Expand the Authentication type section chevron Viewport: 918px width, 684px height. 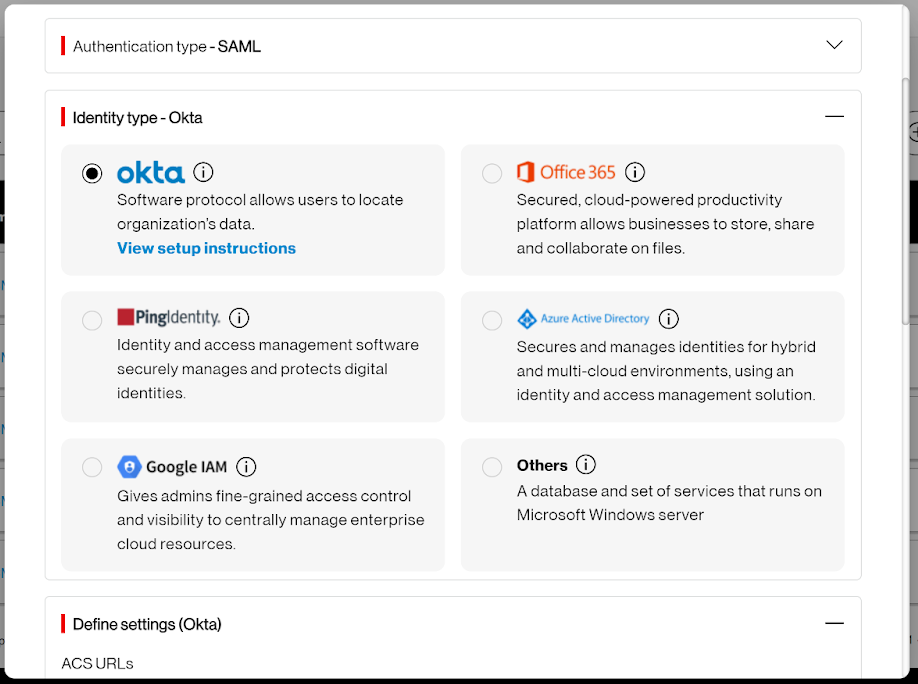(x=834, y=45)
